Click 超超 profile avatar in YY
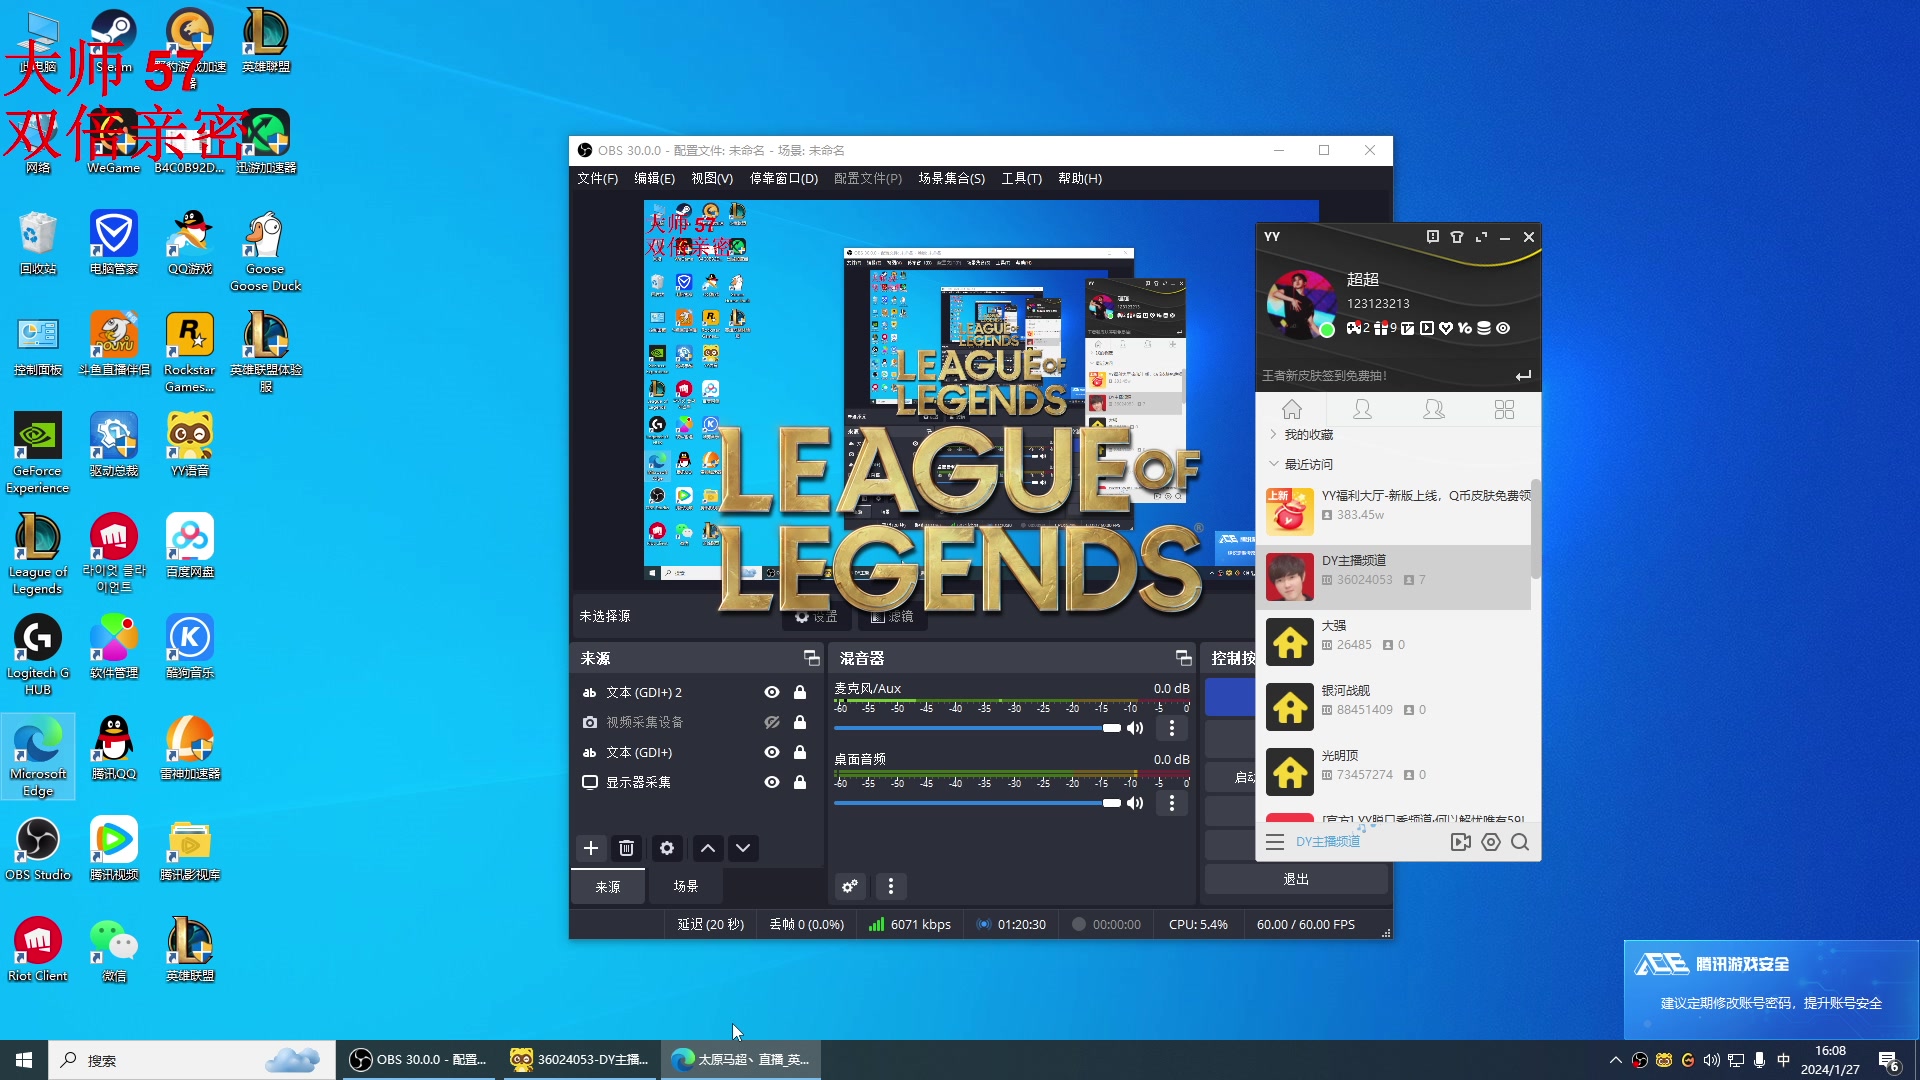This screenshot has width=1920, height=1080. point(1300,304)
